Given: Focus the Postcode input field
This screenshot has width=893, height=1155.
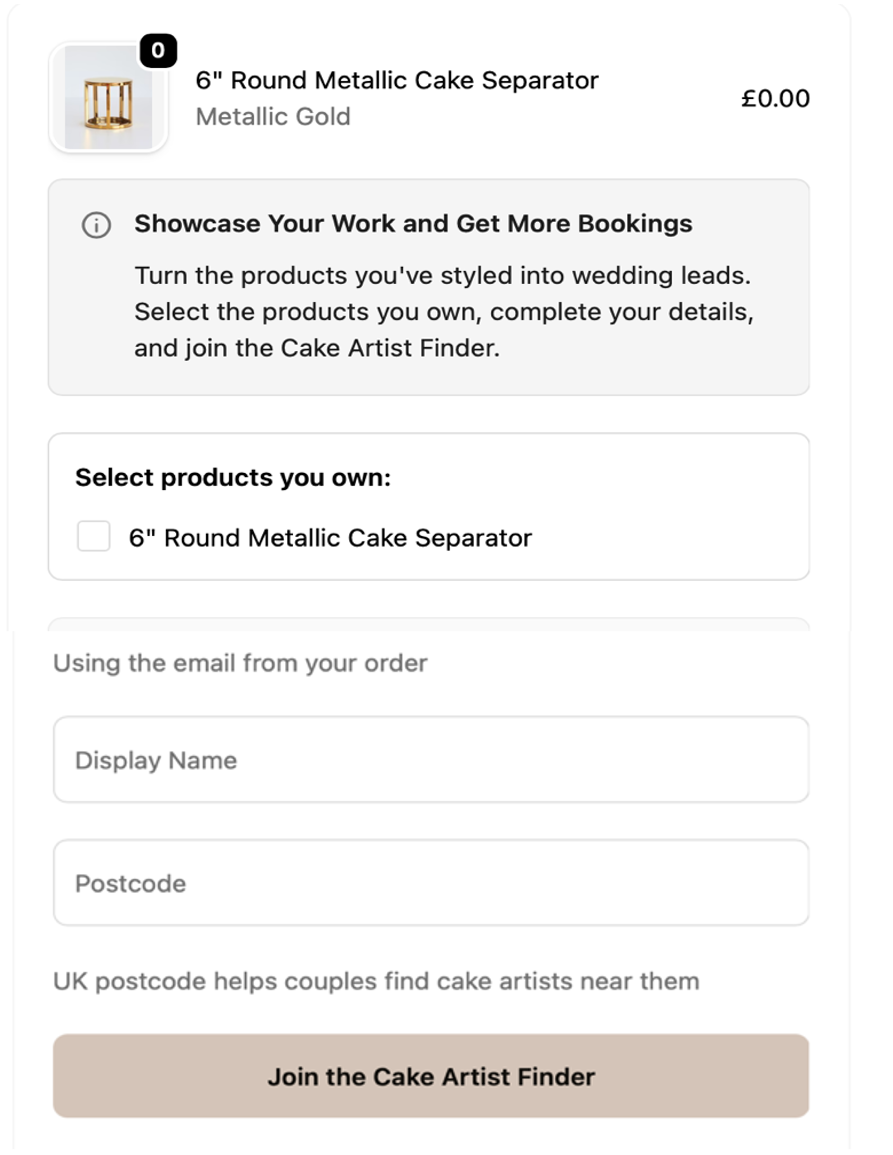Looking at the screenshot, I should [x=430, y=883].
